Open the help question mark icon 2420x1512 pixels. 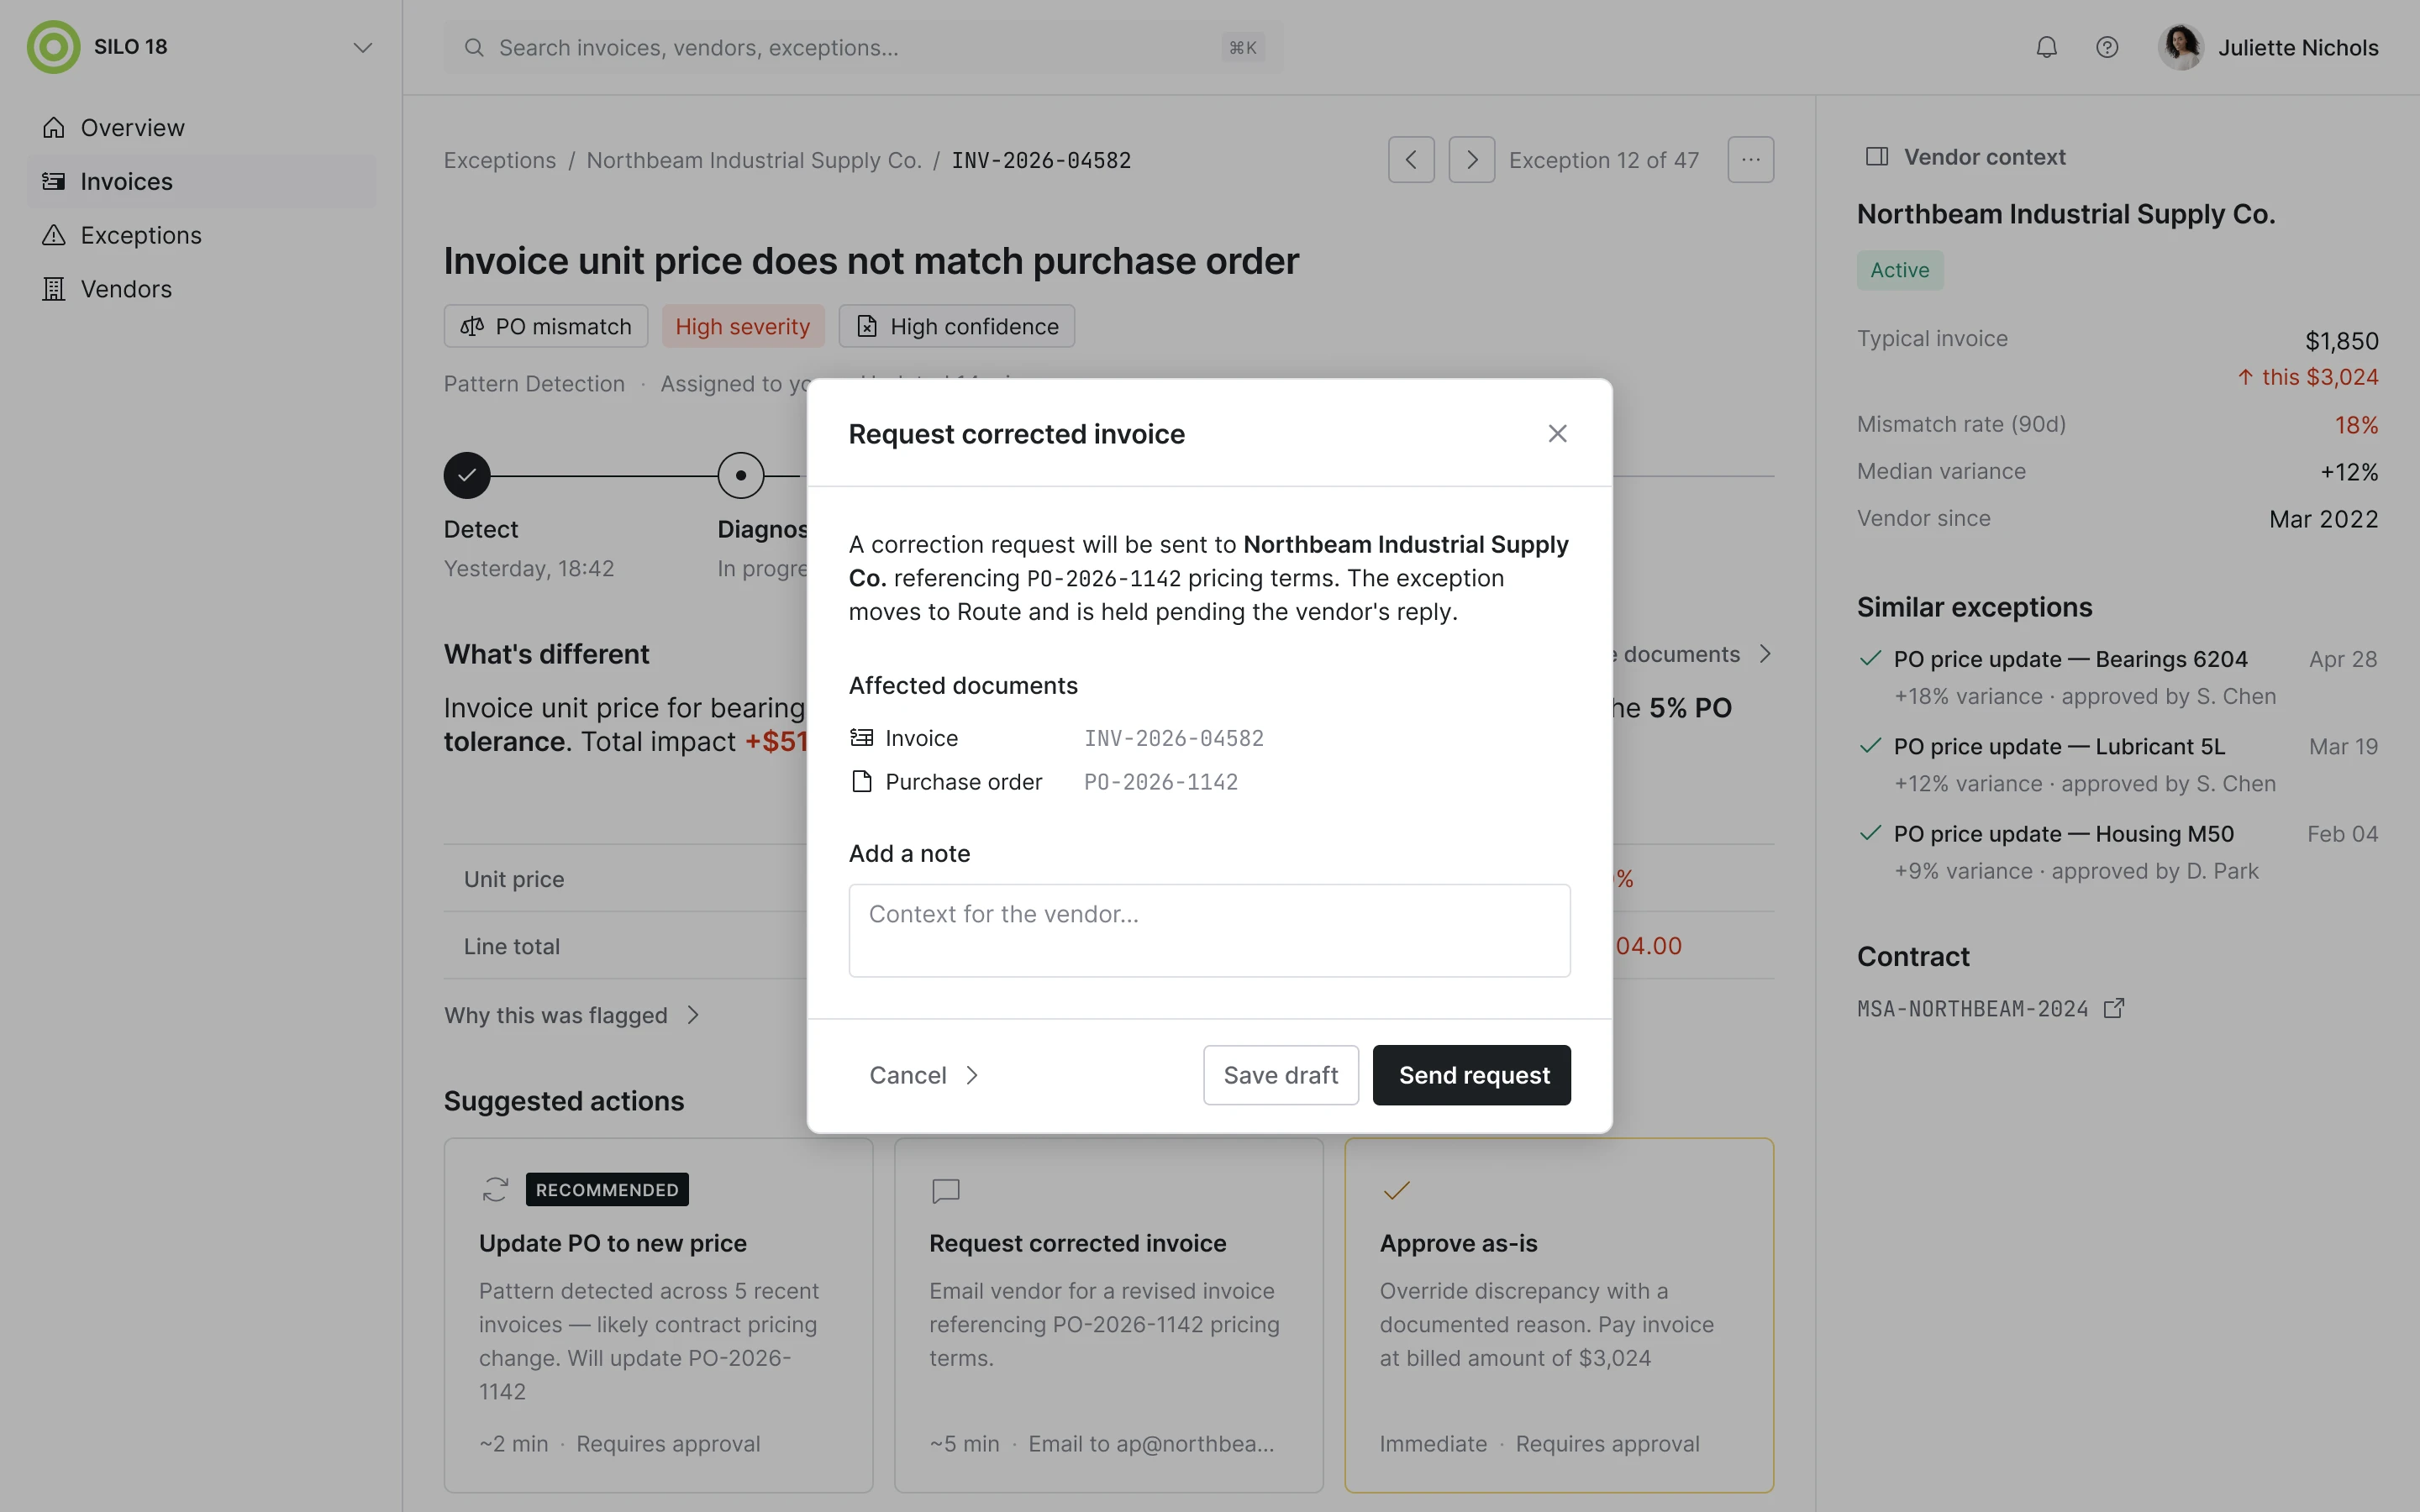(x=2107, y=47)
